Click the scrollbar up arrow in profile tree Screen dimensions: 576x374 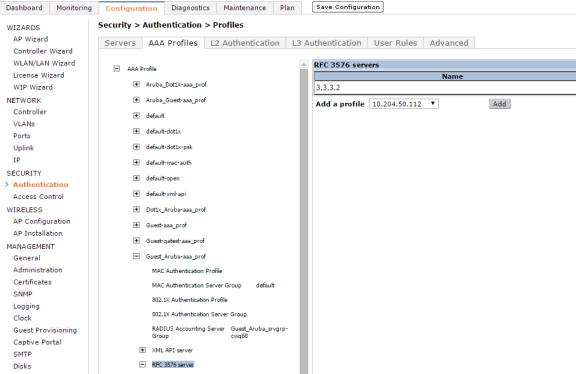[x=304, y=65]
